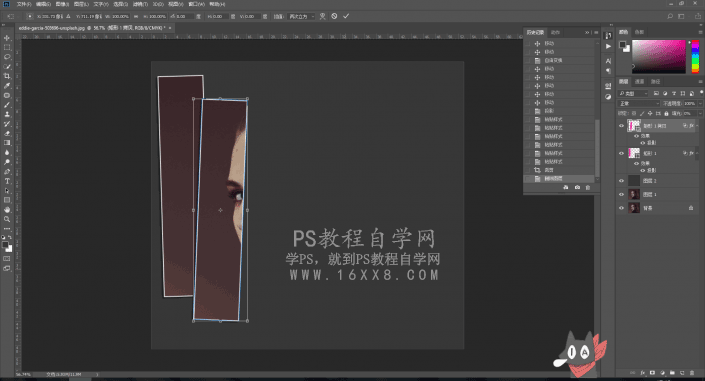
Task: Open the blend mode 正常 dropdown
Action: point(639,103)
